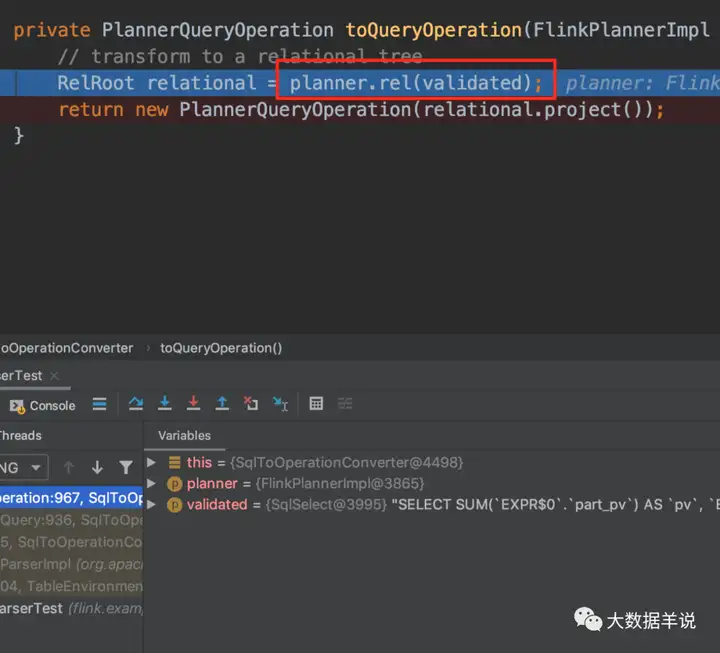Viewport: 720px width, 653px height.
Task: Click the FlinkPlannerImpl parameter type
Action: [621, 30]
